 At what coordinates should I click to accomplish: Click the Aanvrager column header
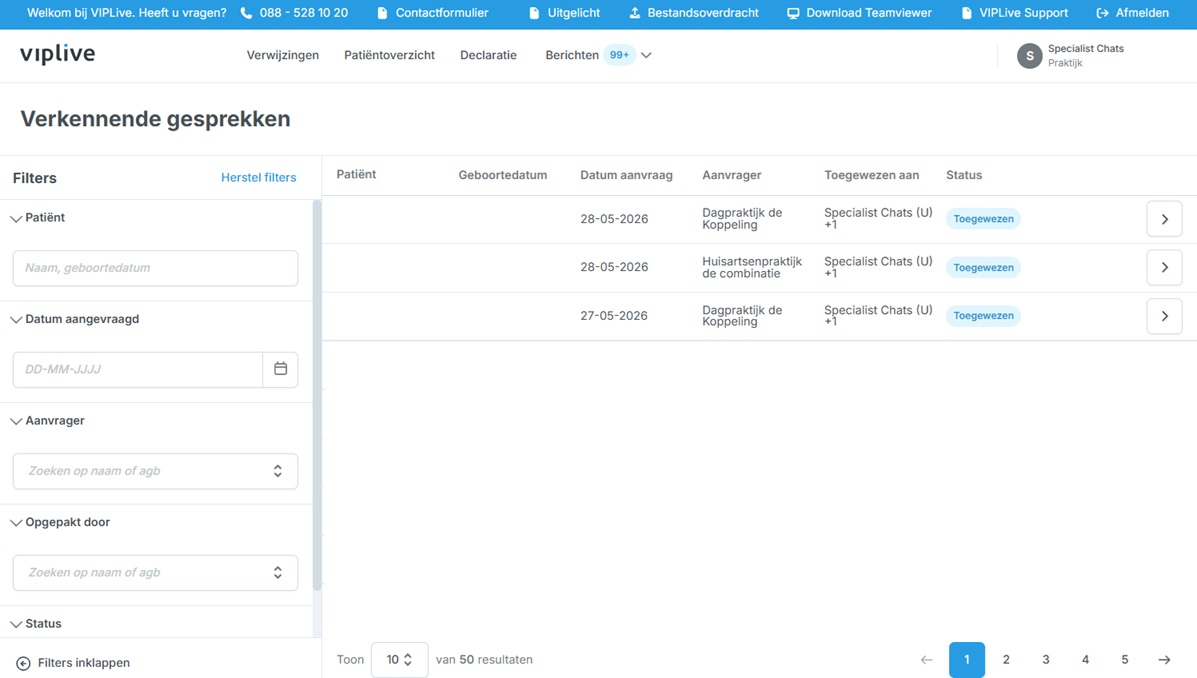[x=731, y=175]
